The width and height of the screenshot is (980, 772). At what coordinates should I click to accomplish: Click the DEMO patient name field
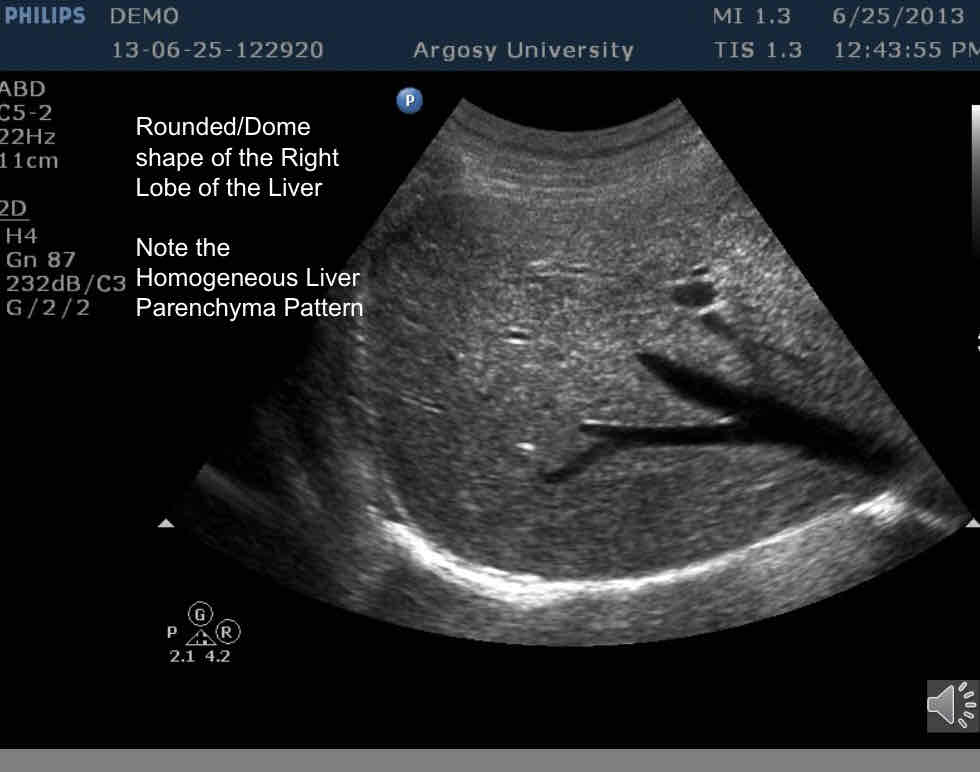145,16
